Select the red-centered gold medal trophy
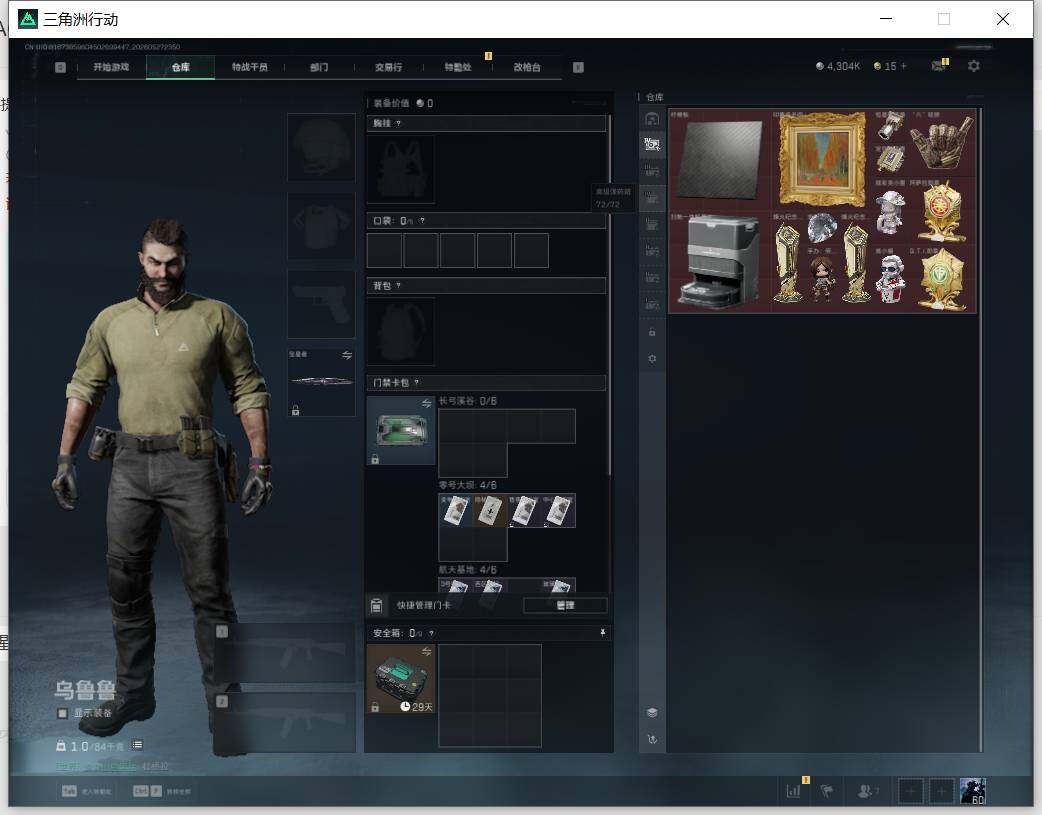1042x815 pixels. pyautogui.click(x=942, y=211)
